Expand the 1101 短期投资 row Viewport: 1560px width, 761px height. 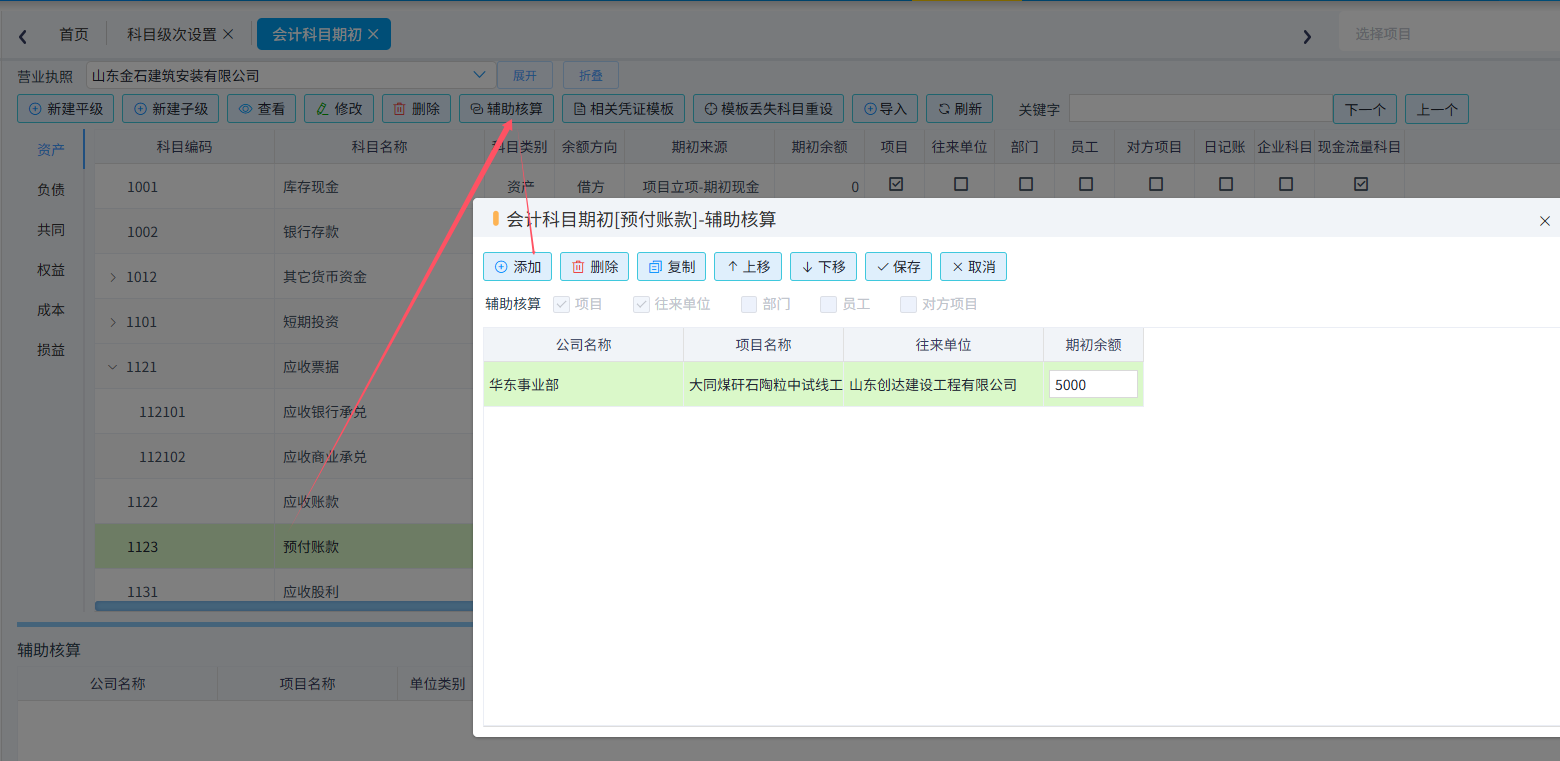coord(113,322)
